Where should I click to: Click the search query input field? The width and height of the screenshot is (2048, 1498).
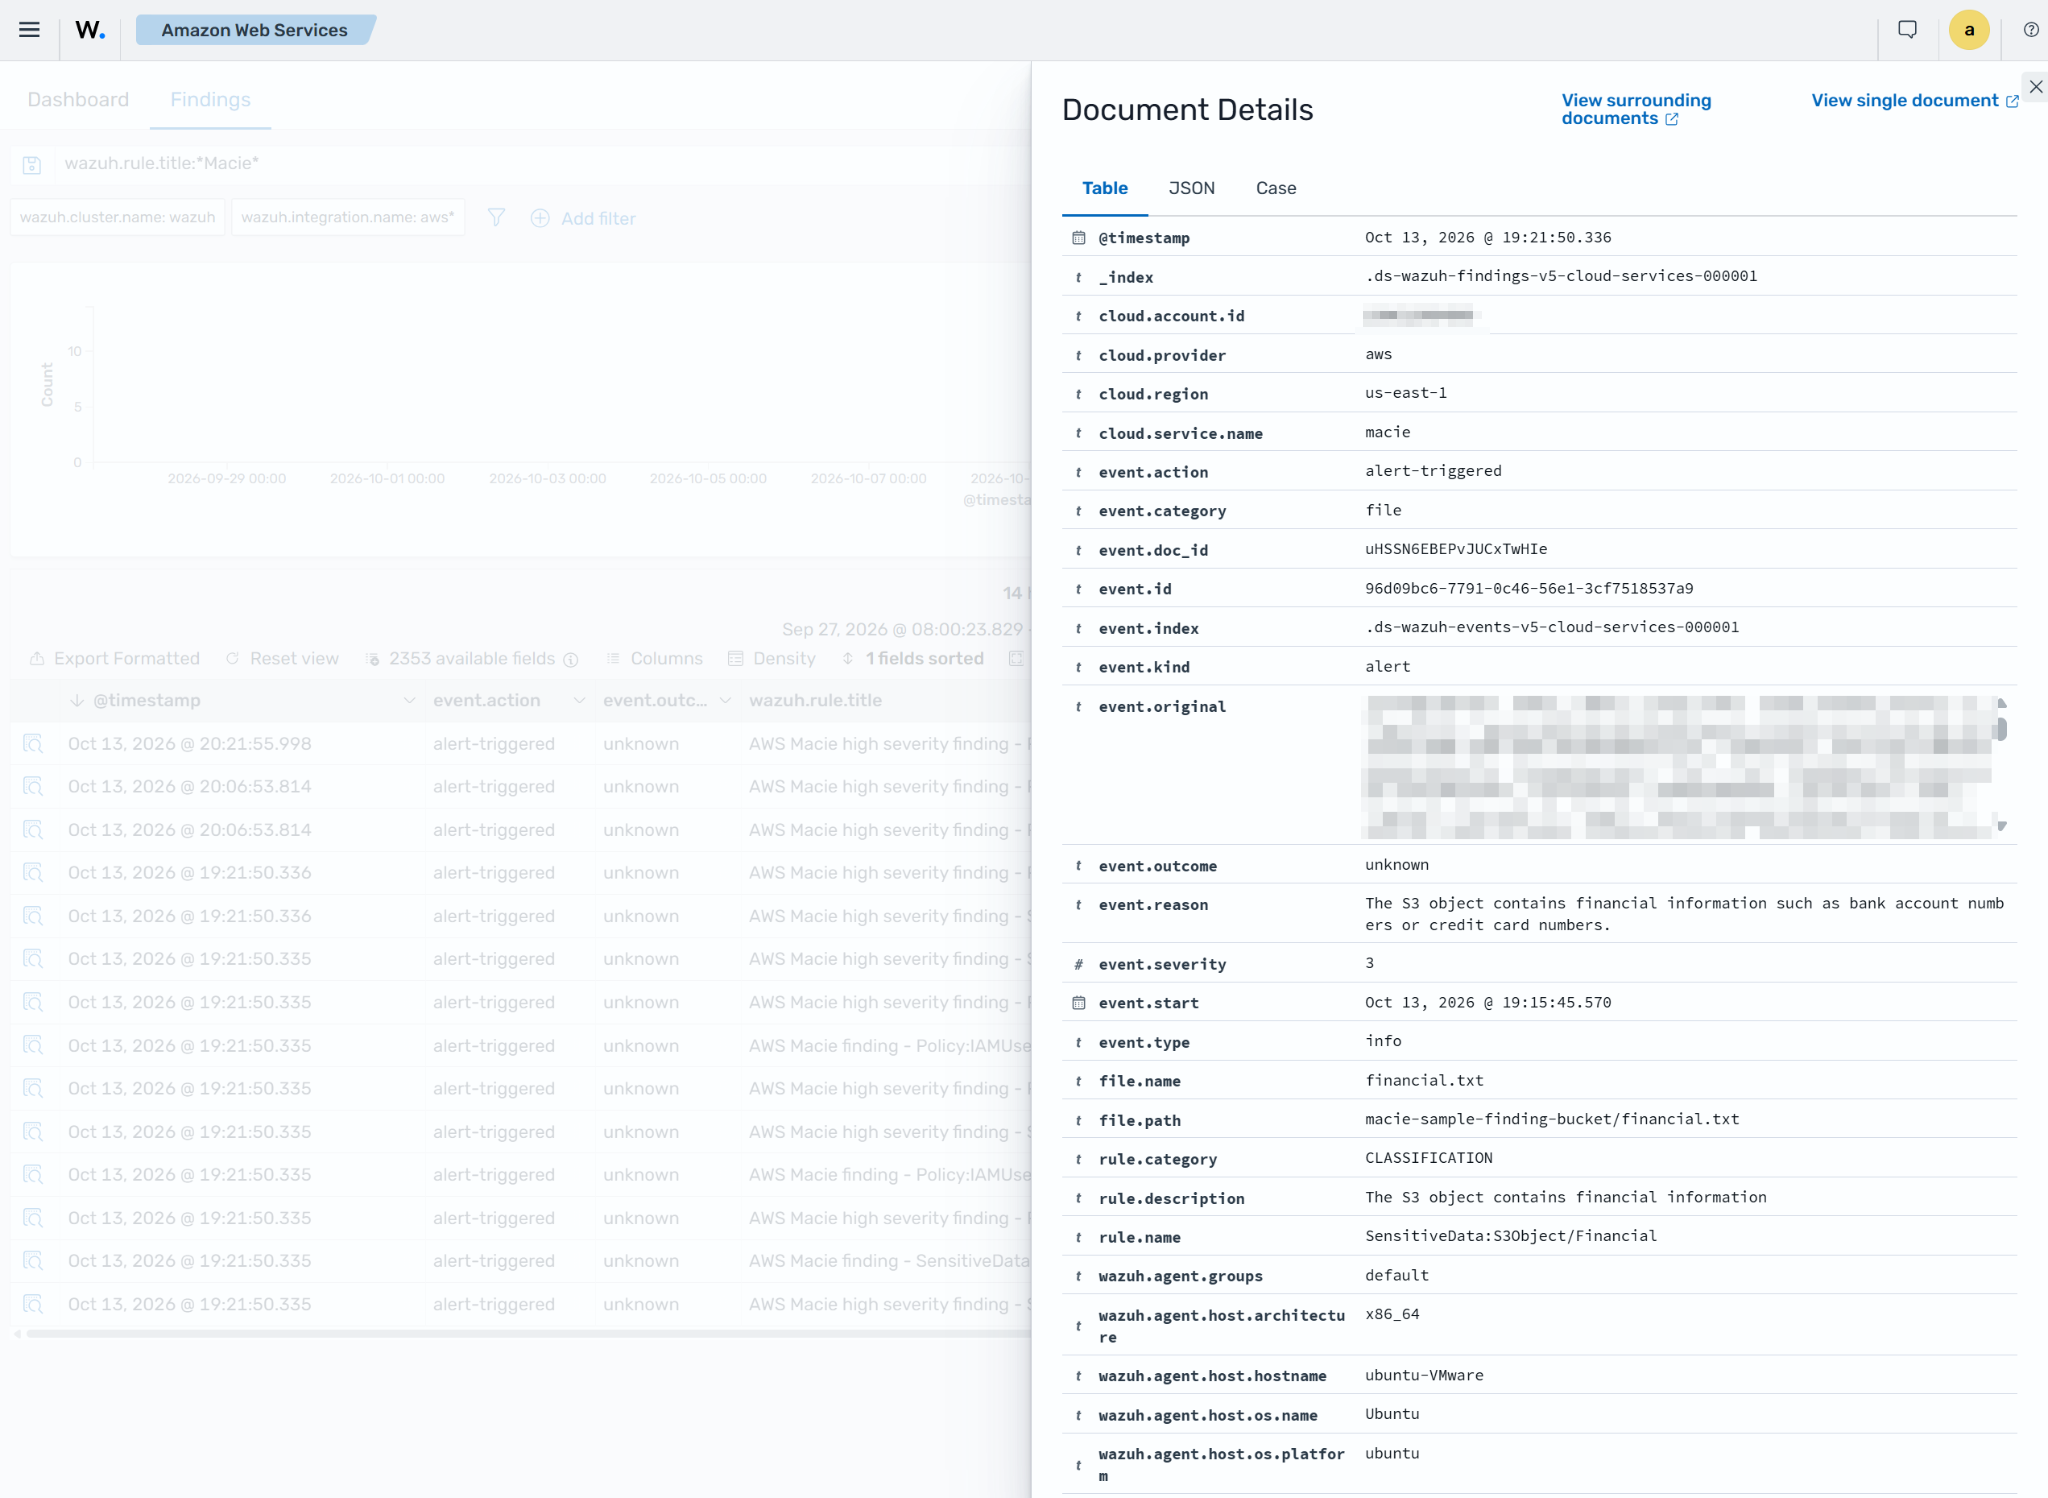click(x=540, y=164)
